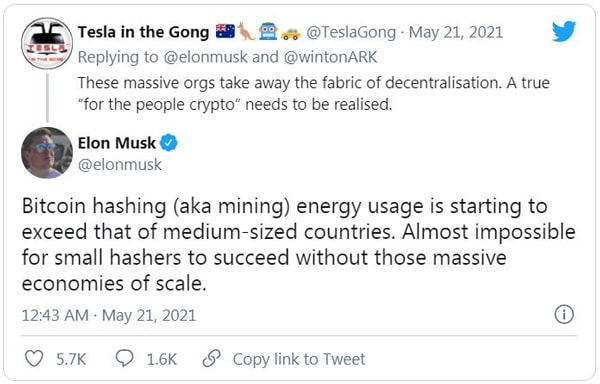Open the tweet info circle icon
Screen dimensions: 600x384
(564, 315)
